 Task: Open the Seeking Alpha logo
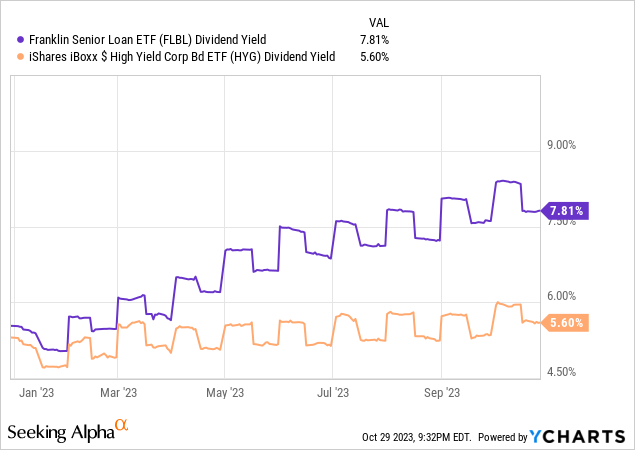68,431
